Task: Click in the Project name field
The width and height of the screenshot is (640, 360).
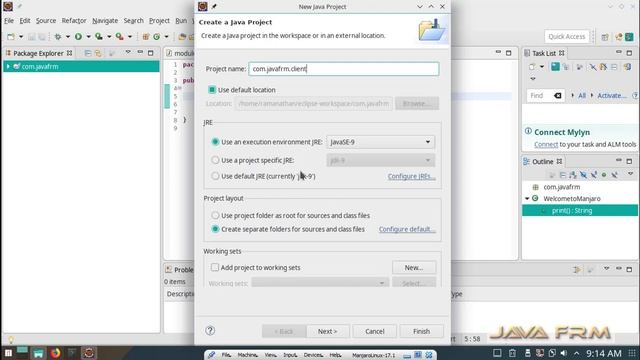Action: pos(344,69)
